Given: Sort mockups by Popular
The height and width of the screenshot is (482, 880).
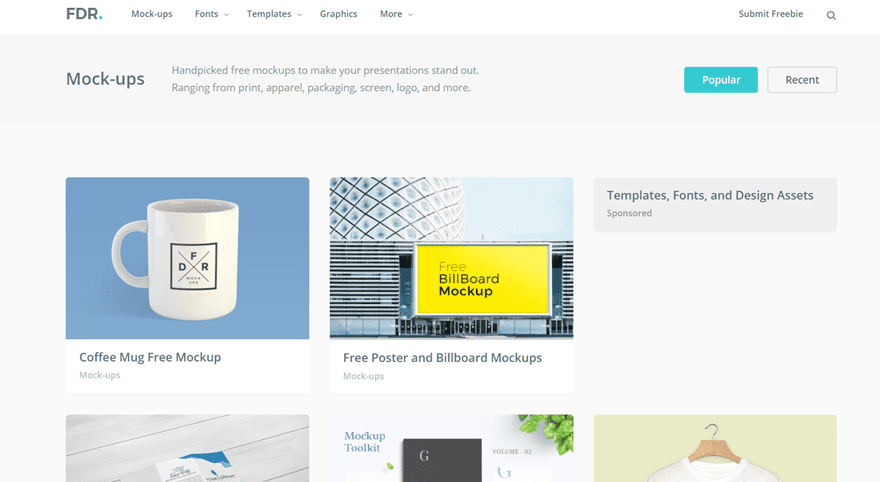Looking at the screenshot, I should click(x=721, y=80).
